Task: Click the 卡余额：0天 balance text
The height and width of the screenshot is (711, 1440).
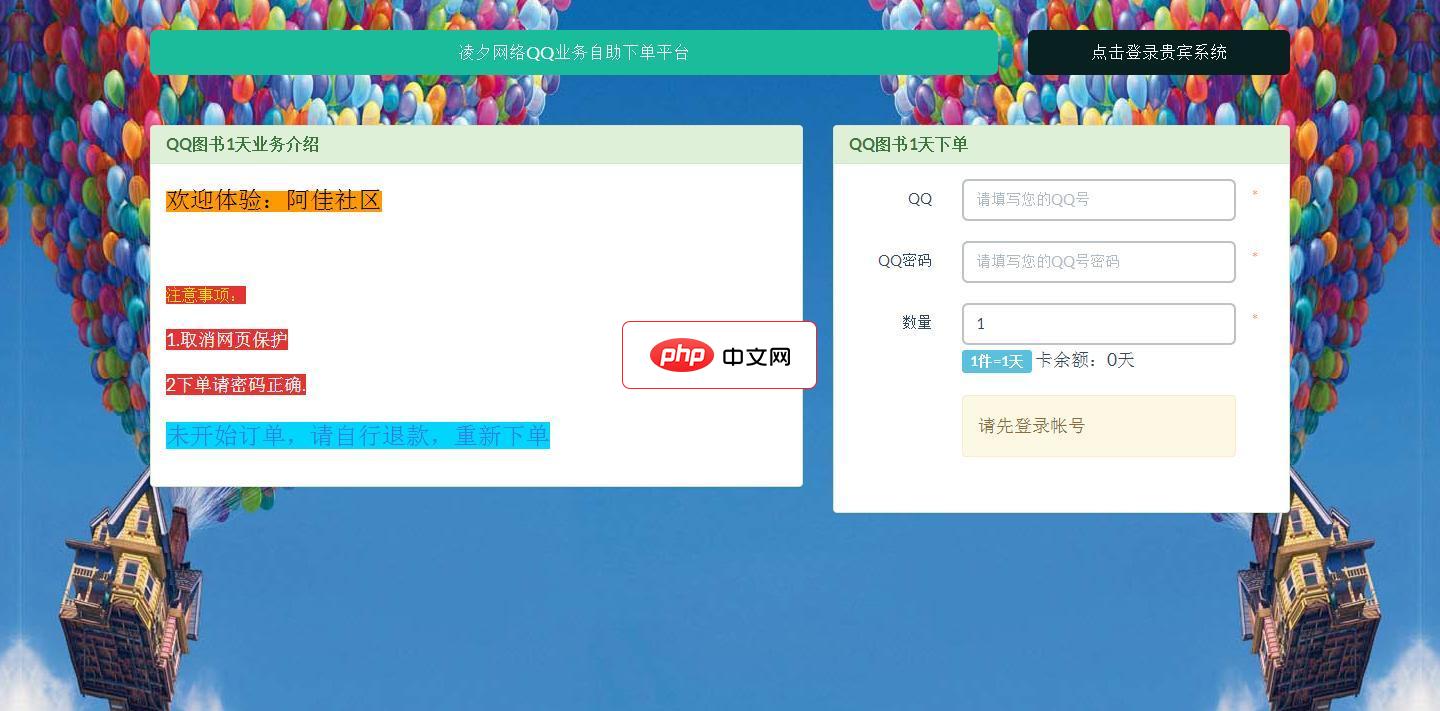Action: click(x=1085, y=360)
